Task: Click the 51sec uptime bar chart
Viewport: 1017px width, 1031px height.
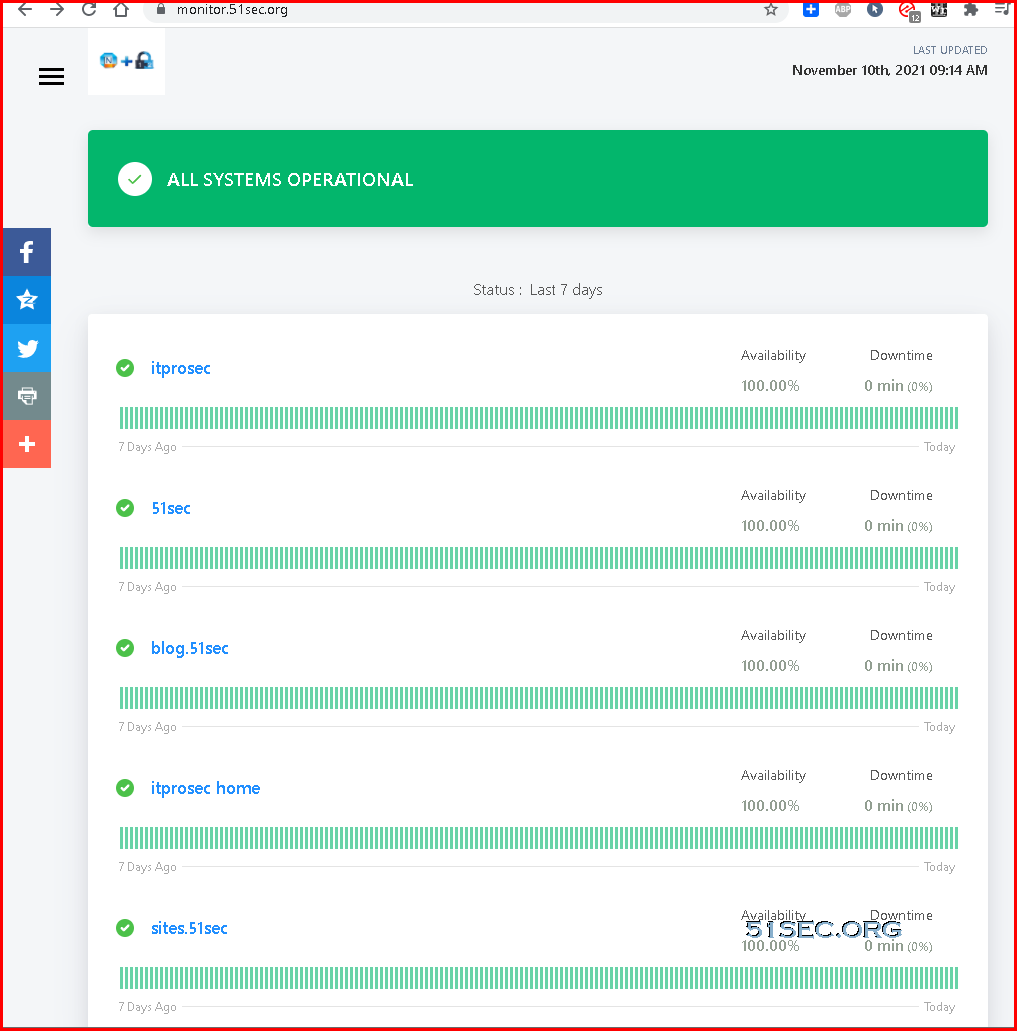Action: [x=538, y=558]
